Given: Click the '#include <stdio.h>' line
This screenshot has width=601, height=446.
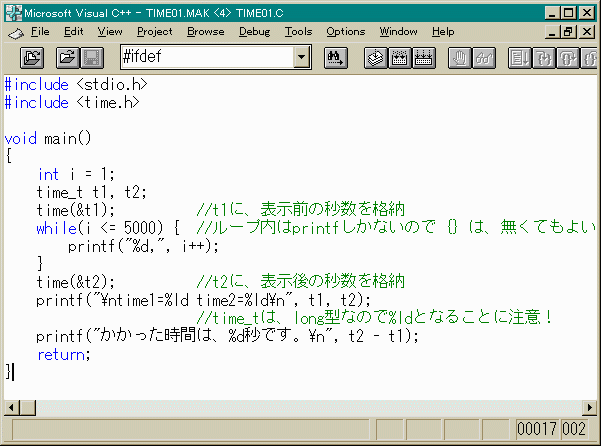Looking at the screenshot, I should [x=76, y=84].
